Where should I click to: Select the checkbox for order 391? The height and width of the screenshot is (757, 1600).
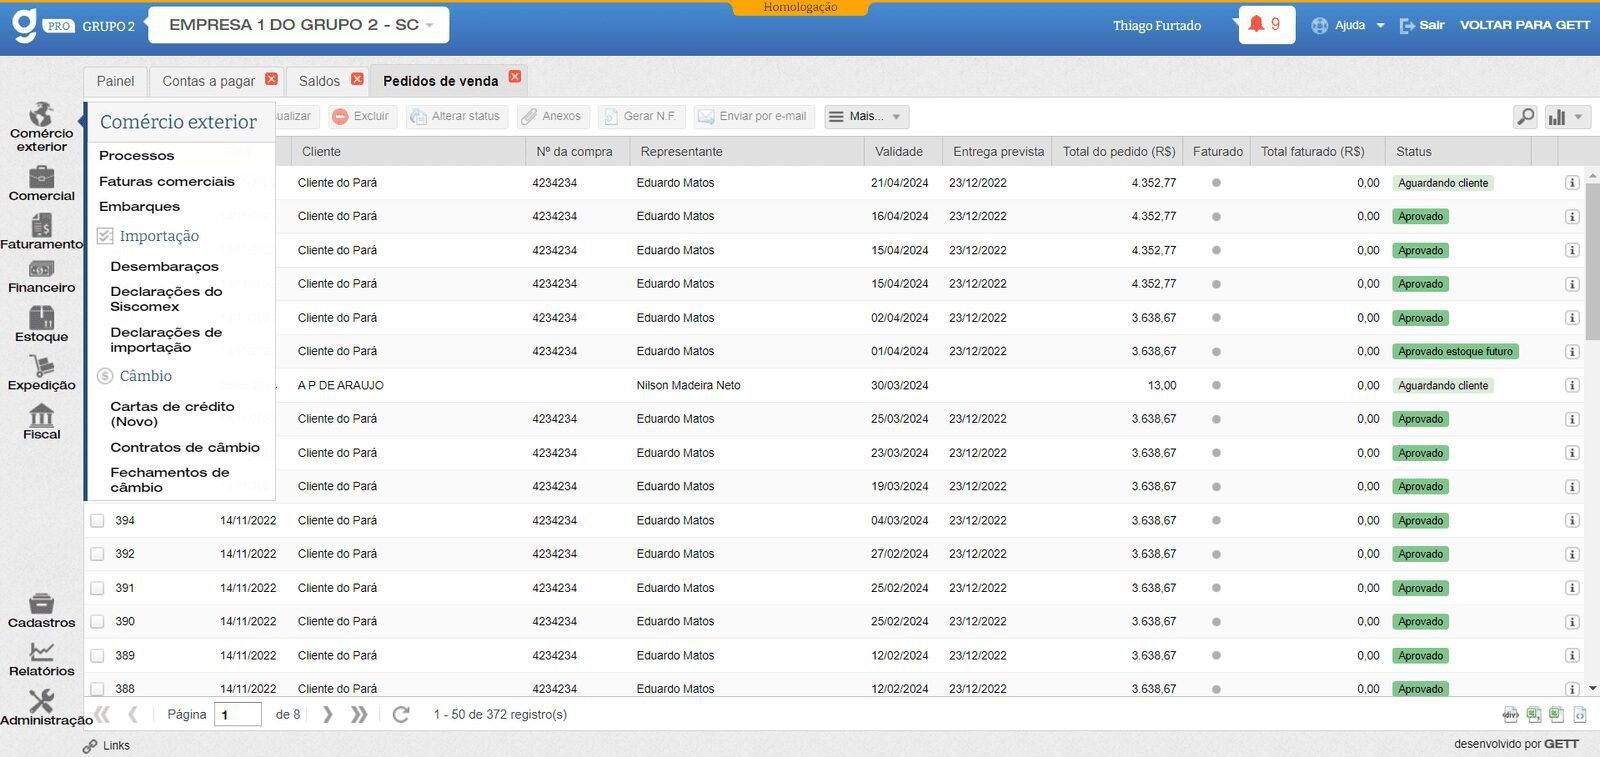(x=97, y=588)
